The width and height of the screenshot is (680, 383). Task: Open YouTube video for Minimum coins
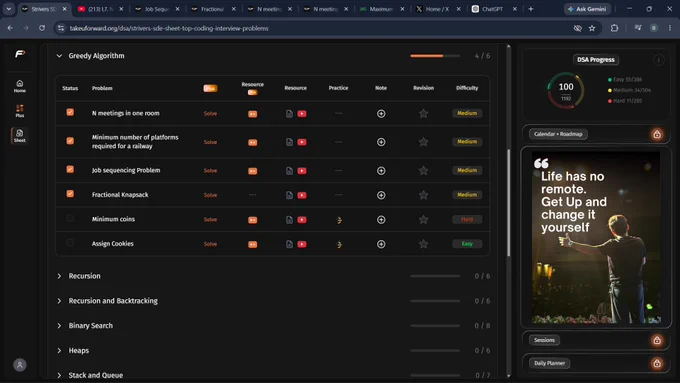pyautogui.click(x=302, y=220)
